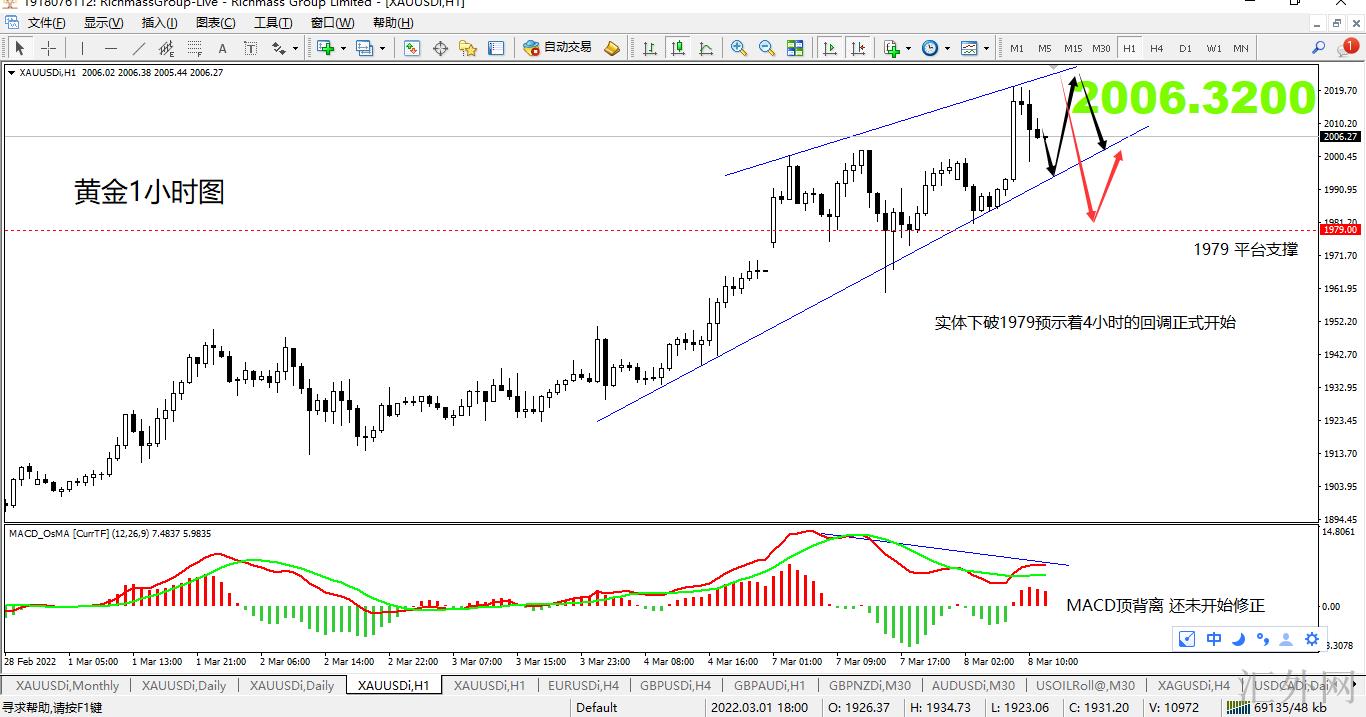Switch chart to candlestick mode
This screenshot has width=1366, height=717.
(678, 48)
